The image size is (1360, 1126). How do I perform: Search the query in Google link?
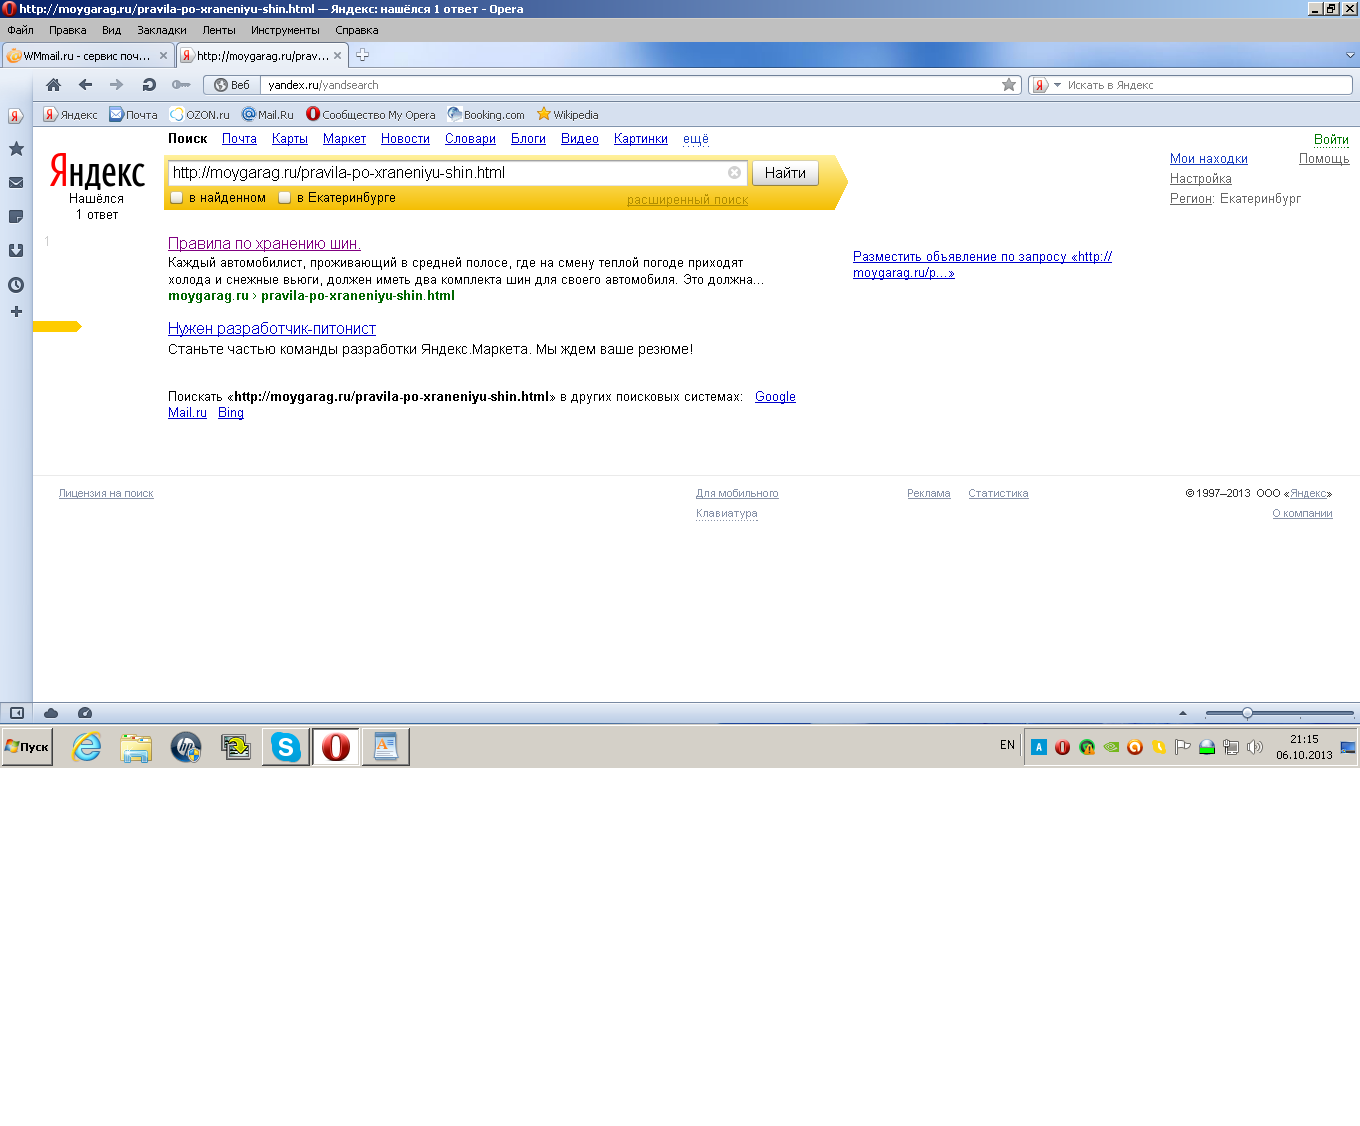(775, 397)
